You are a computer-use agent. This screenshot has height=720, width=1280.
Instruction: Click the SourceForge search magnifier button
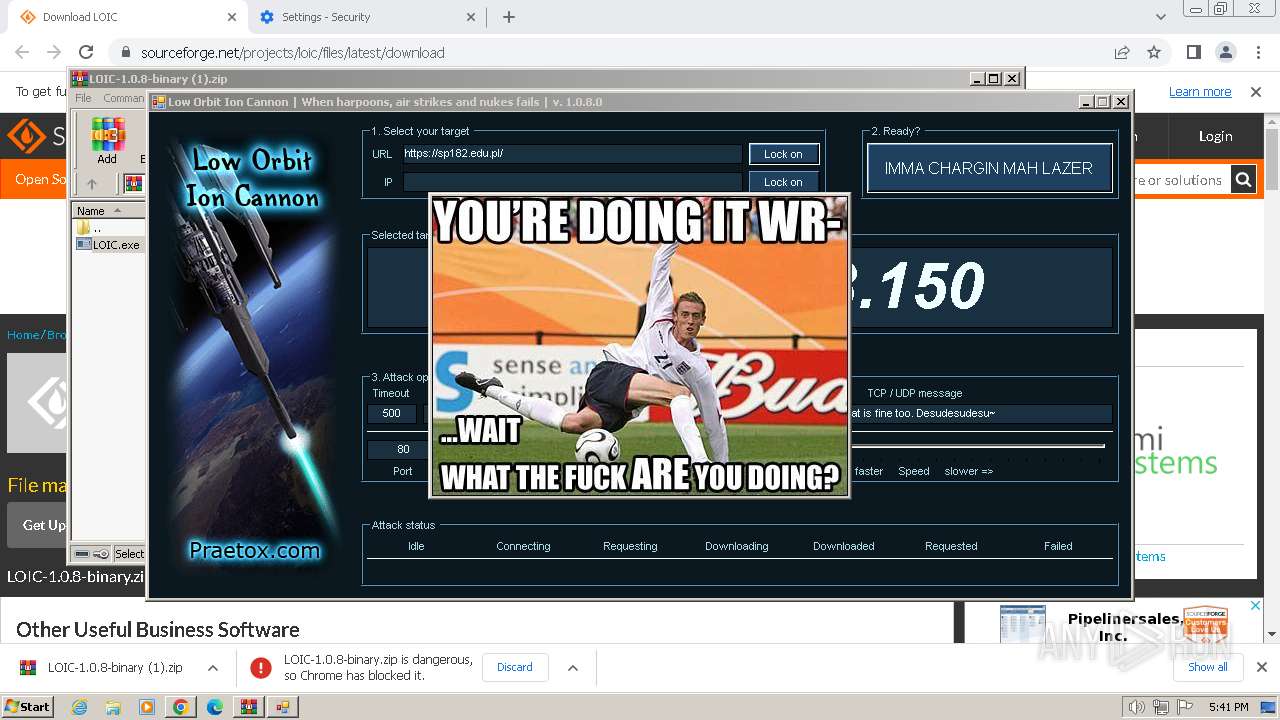(1243, 180)
